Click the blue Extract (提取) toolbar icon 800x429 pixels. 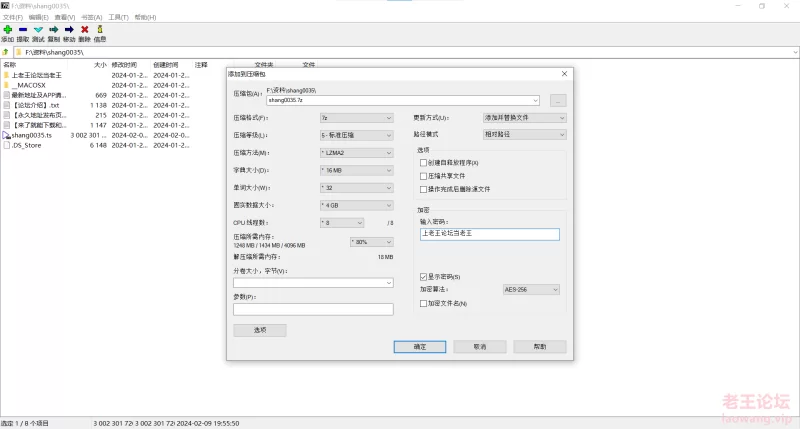point(23,30)
